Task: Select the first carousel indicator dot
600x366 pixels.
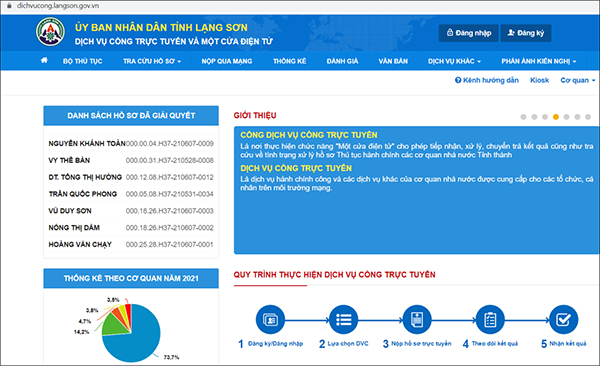Action: 523,117
